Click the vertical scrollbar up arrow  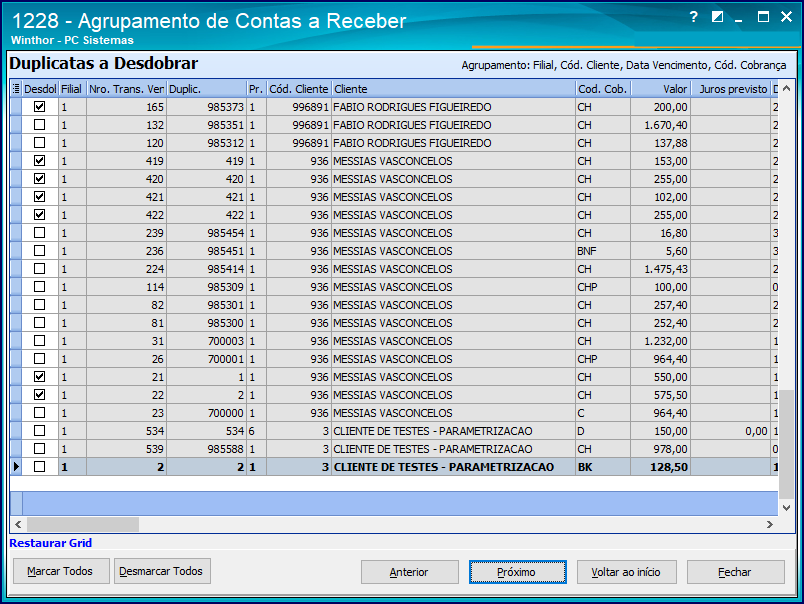click(787, 89)
